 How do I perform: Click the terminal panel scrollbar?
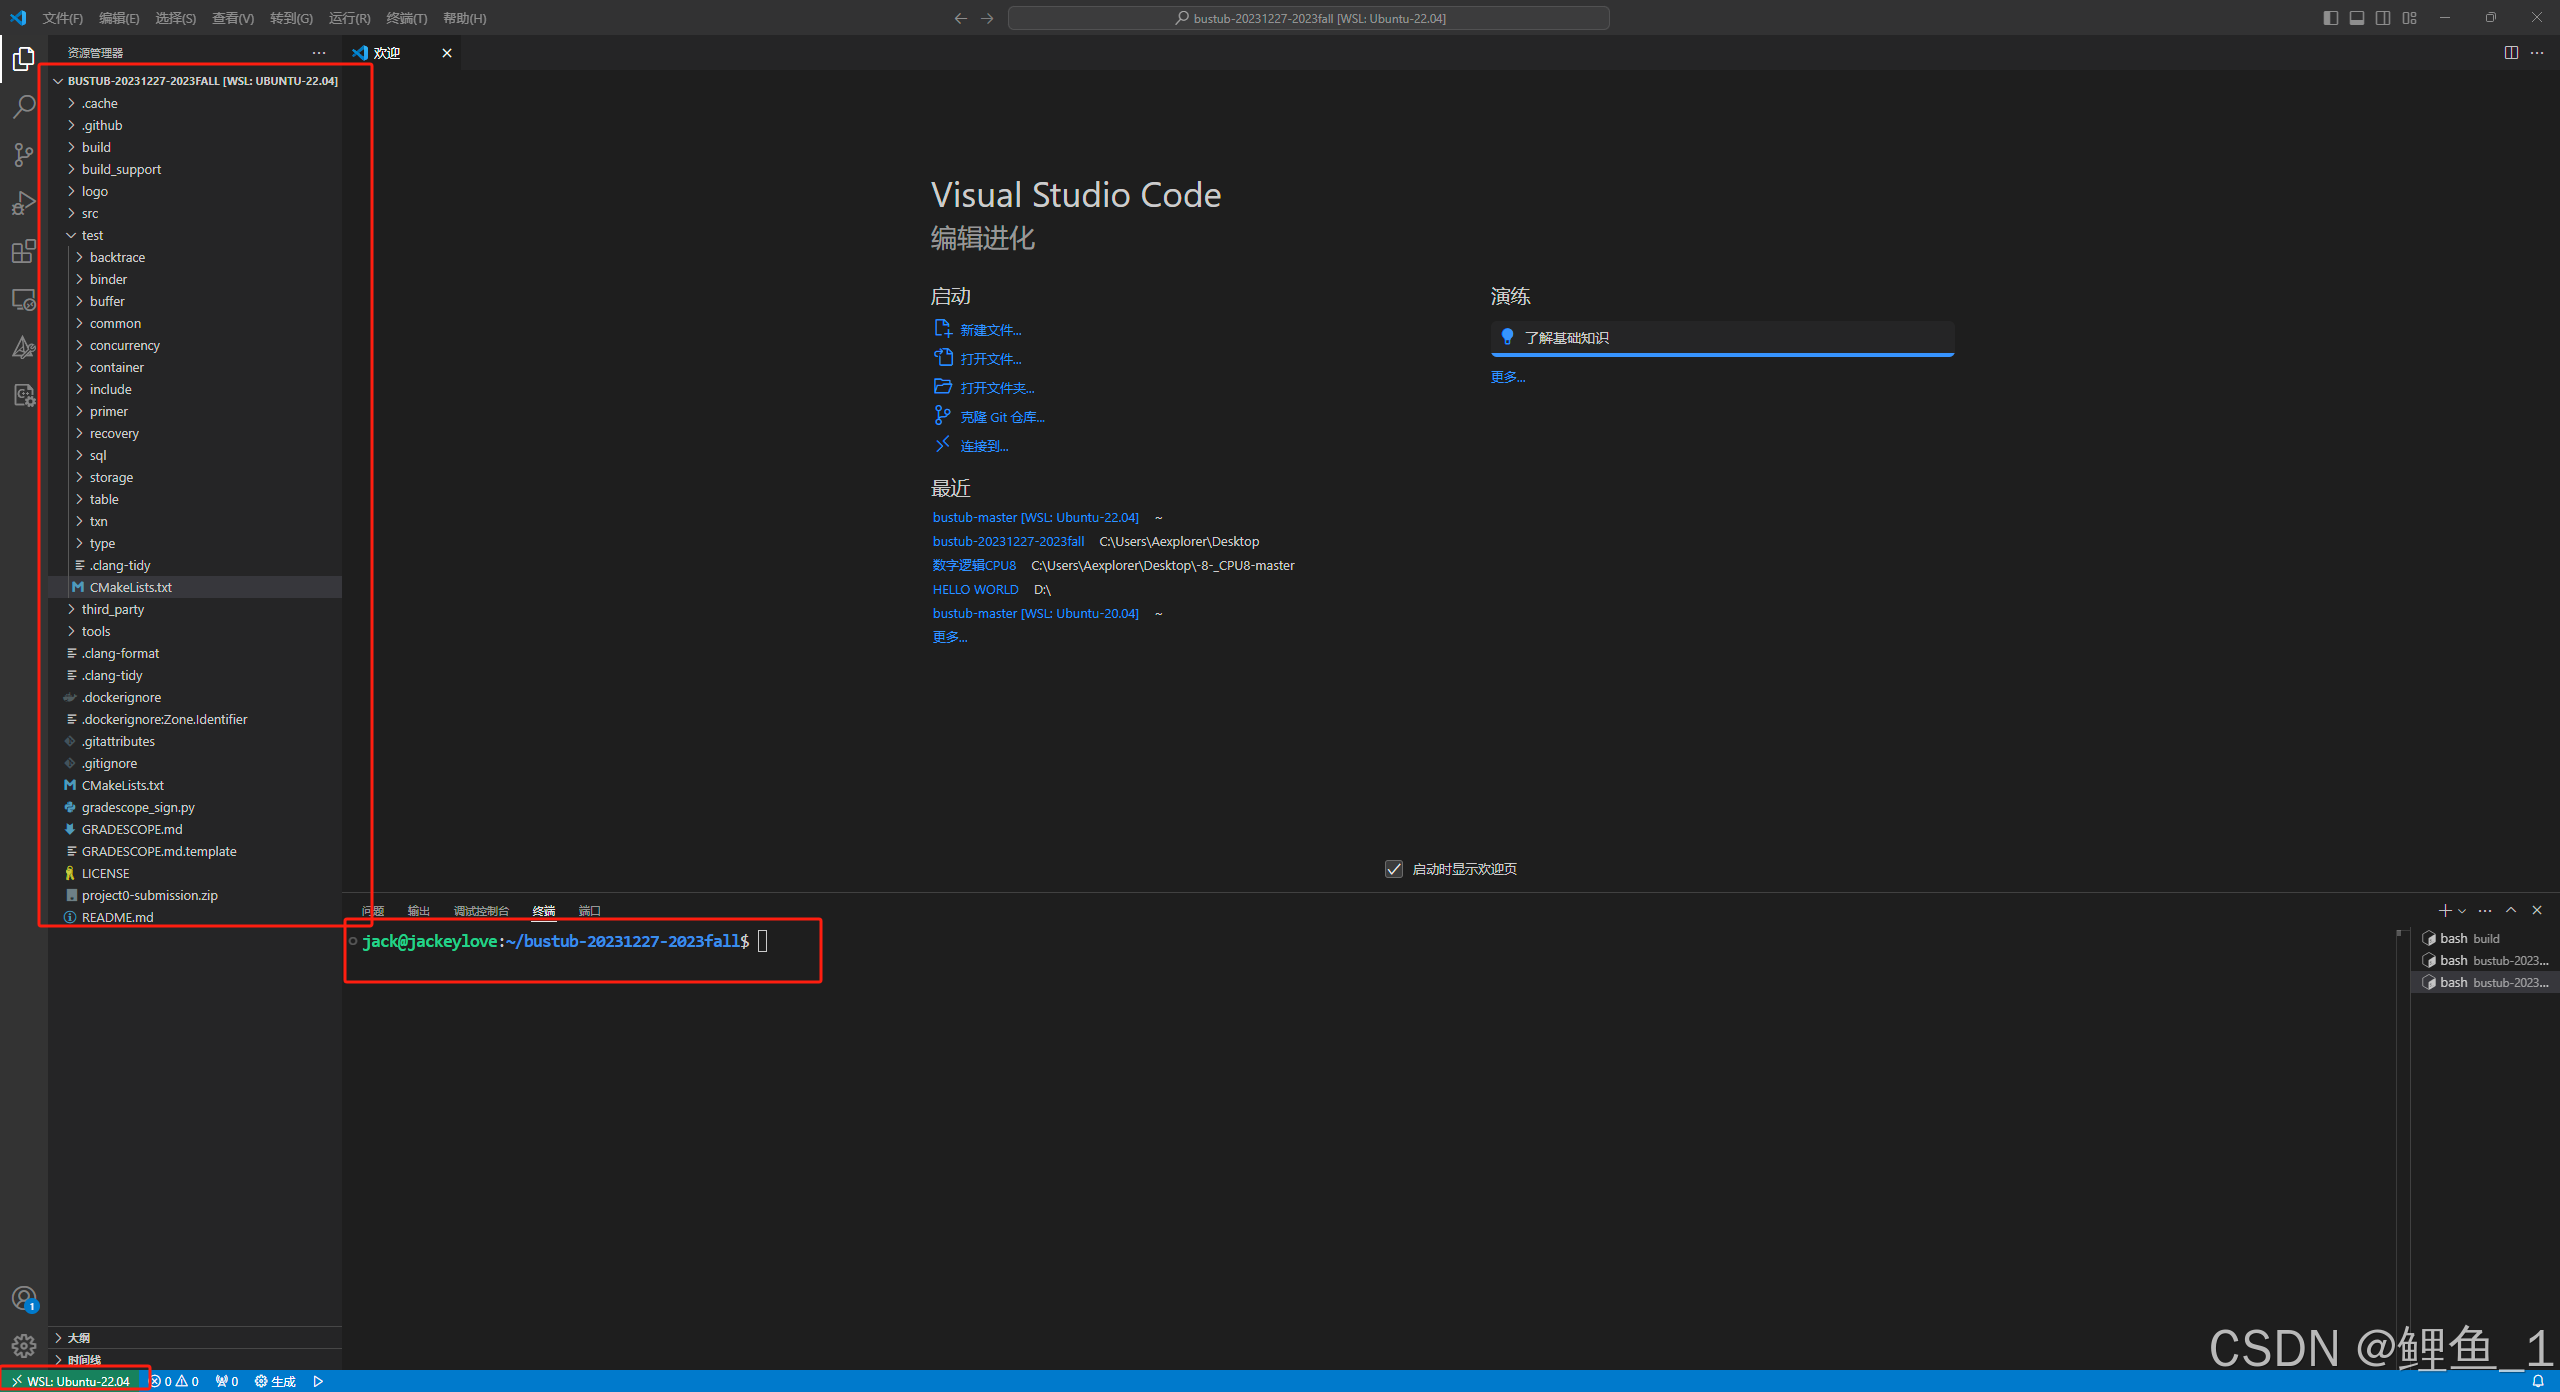click(x=2402, y=1100)
